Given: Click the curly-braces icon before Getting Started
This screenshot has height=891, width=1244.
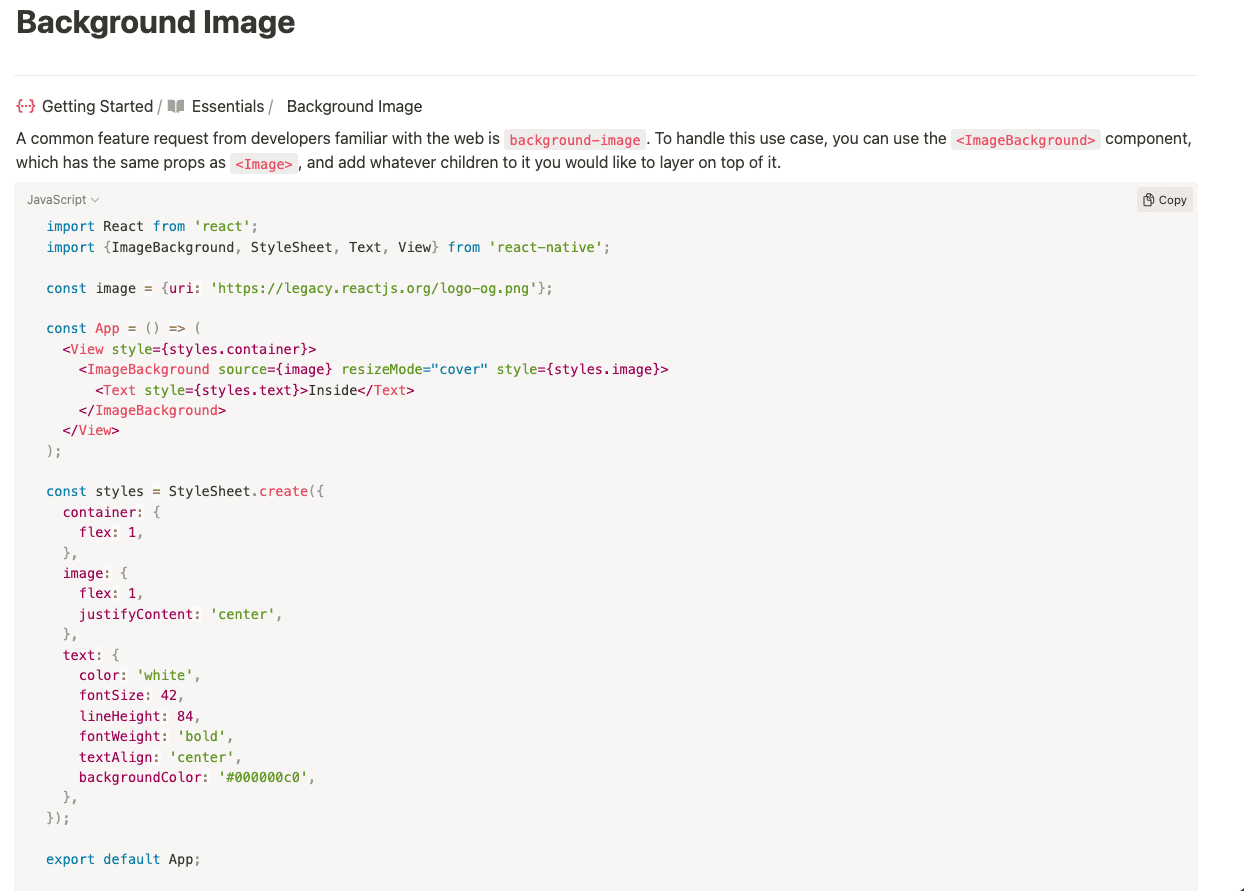Looking at the screenshot, I should tap(26, 106).
